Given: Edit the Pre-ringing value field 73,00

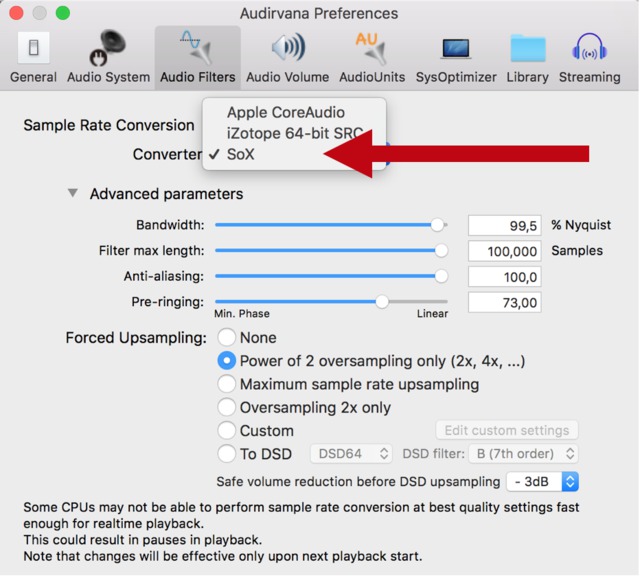Looking at the screenshot, I should pos(504,302).
